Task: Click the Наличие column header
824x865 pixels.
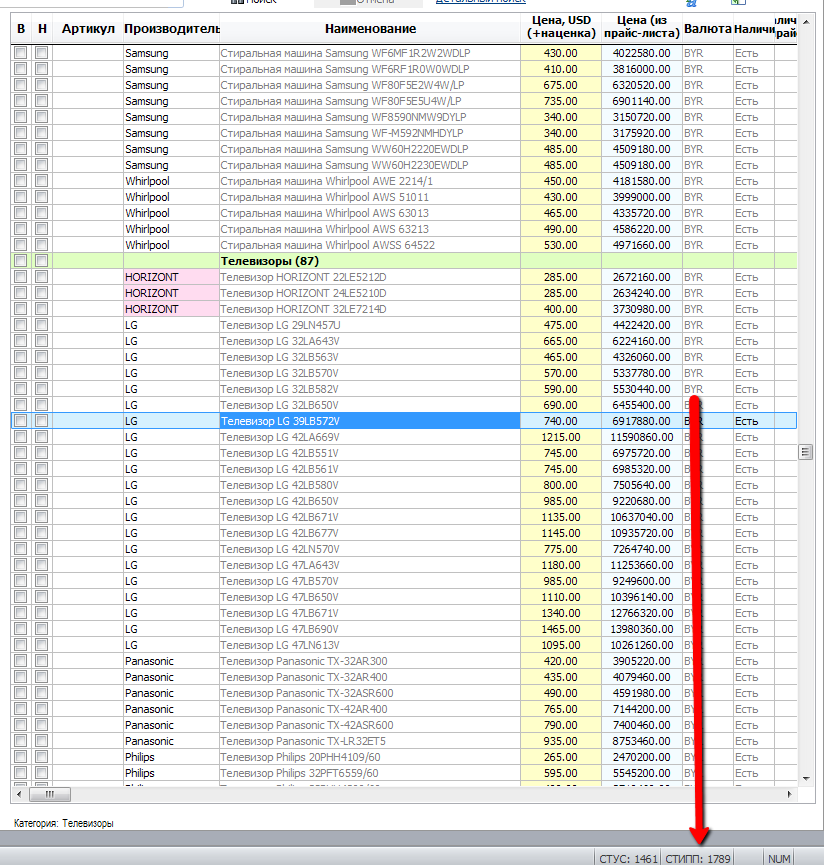Action: pos(754,29)
